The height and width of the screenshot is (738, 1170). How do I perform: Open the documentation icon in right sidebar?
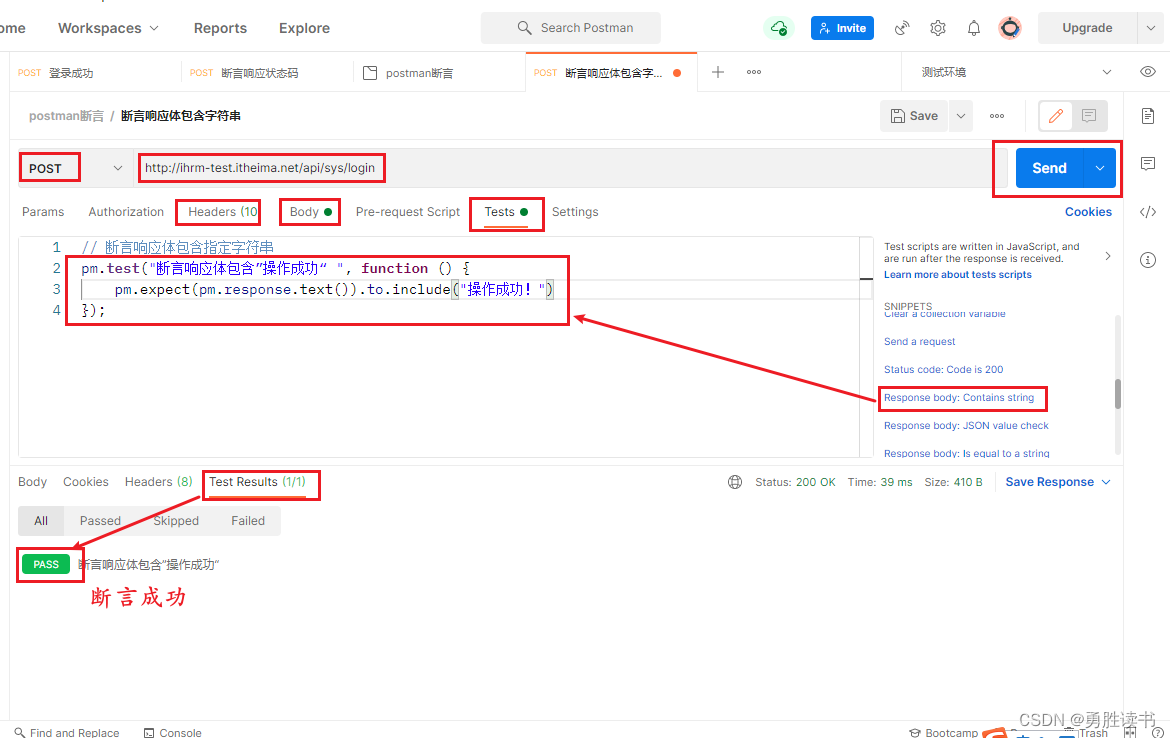pyautogui.click(x=1148, y=116)
